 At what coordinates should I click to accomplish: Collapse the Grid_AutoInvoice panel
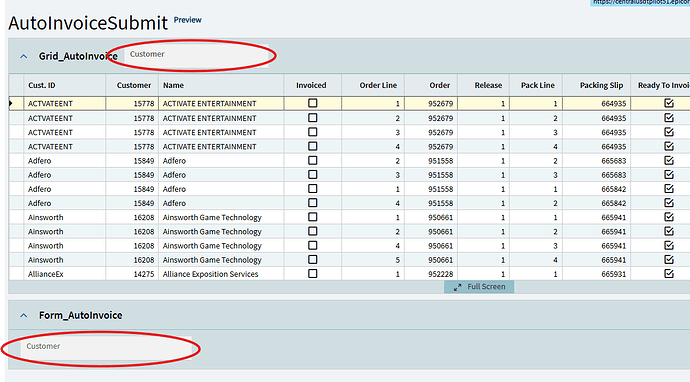(24, 56)
